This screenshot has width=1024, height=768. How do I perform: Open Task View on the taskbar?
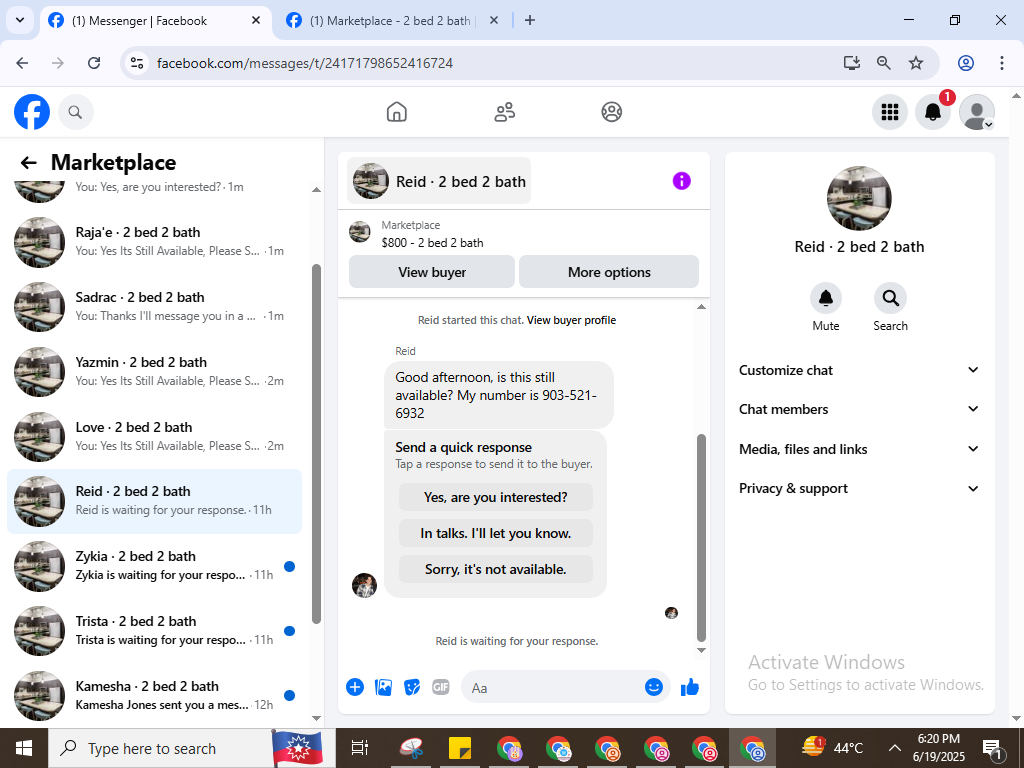coord(360,748)
